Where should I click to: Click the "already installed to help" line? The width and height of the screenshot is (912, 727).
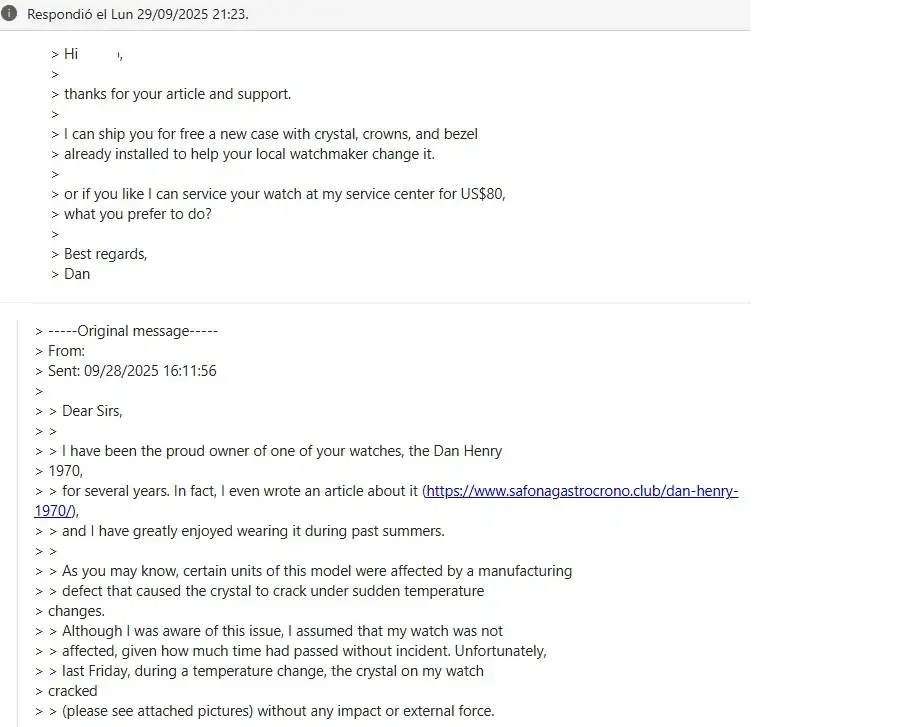click(x=249, y=154)
